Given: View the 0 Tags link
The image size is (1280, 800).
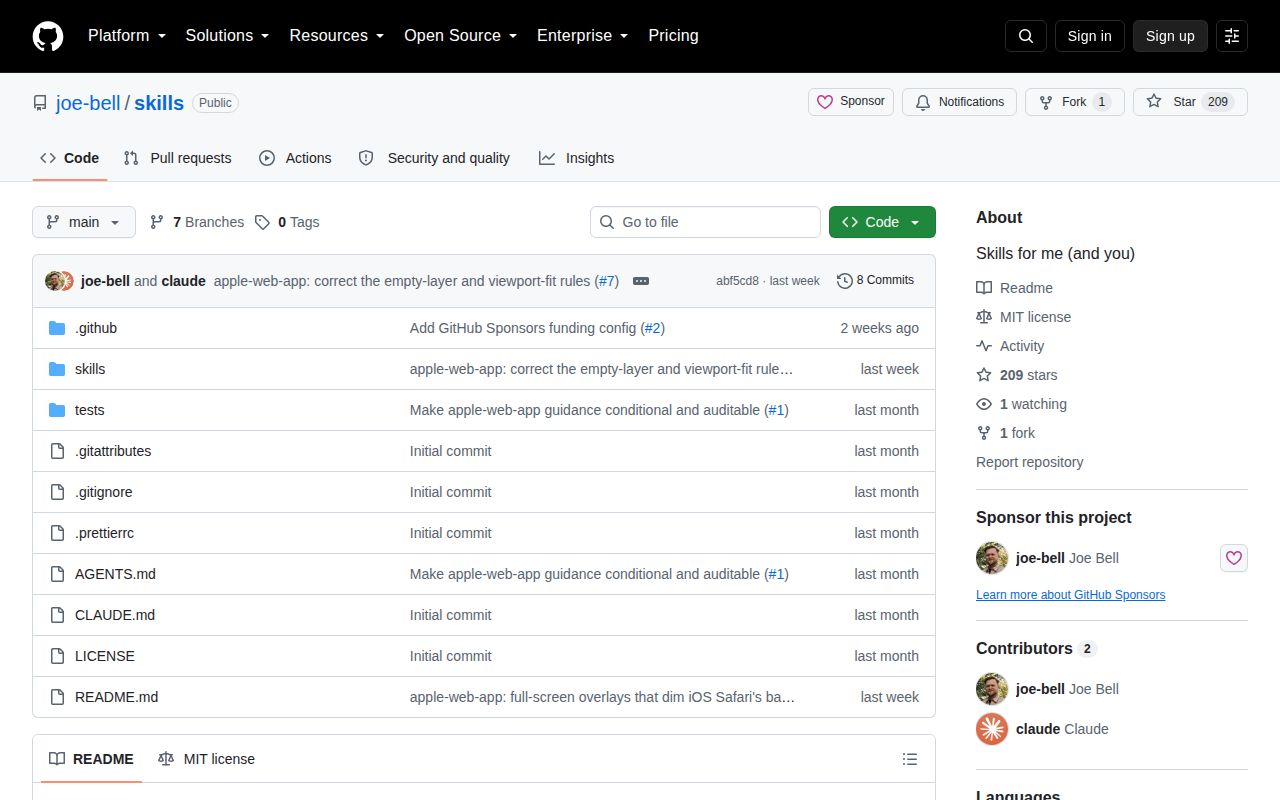Looking at the screenshot, I should [287, 222].
